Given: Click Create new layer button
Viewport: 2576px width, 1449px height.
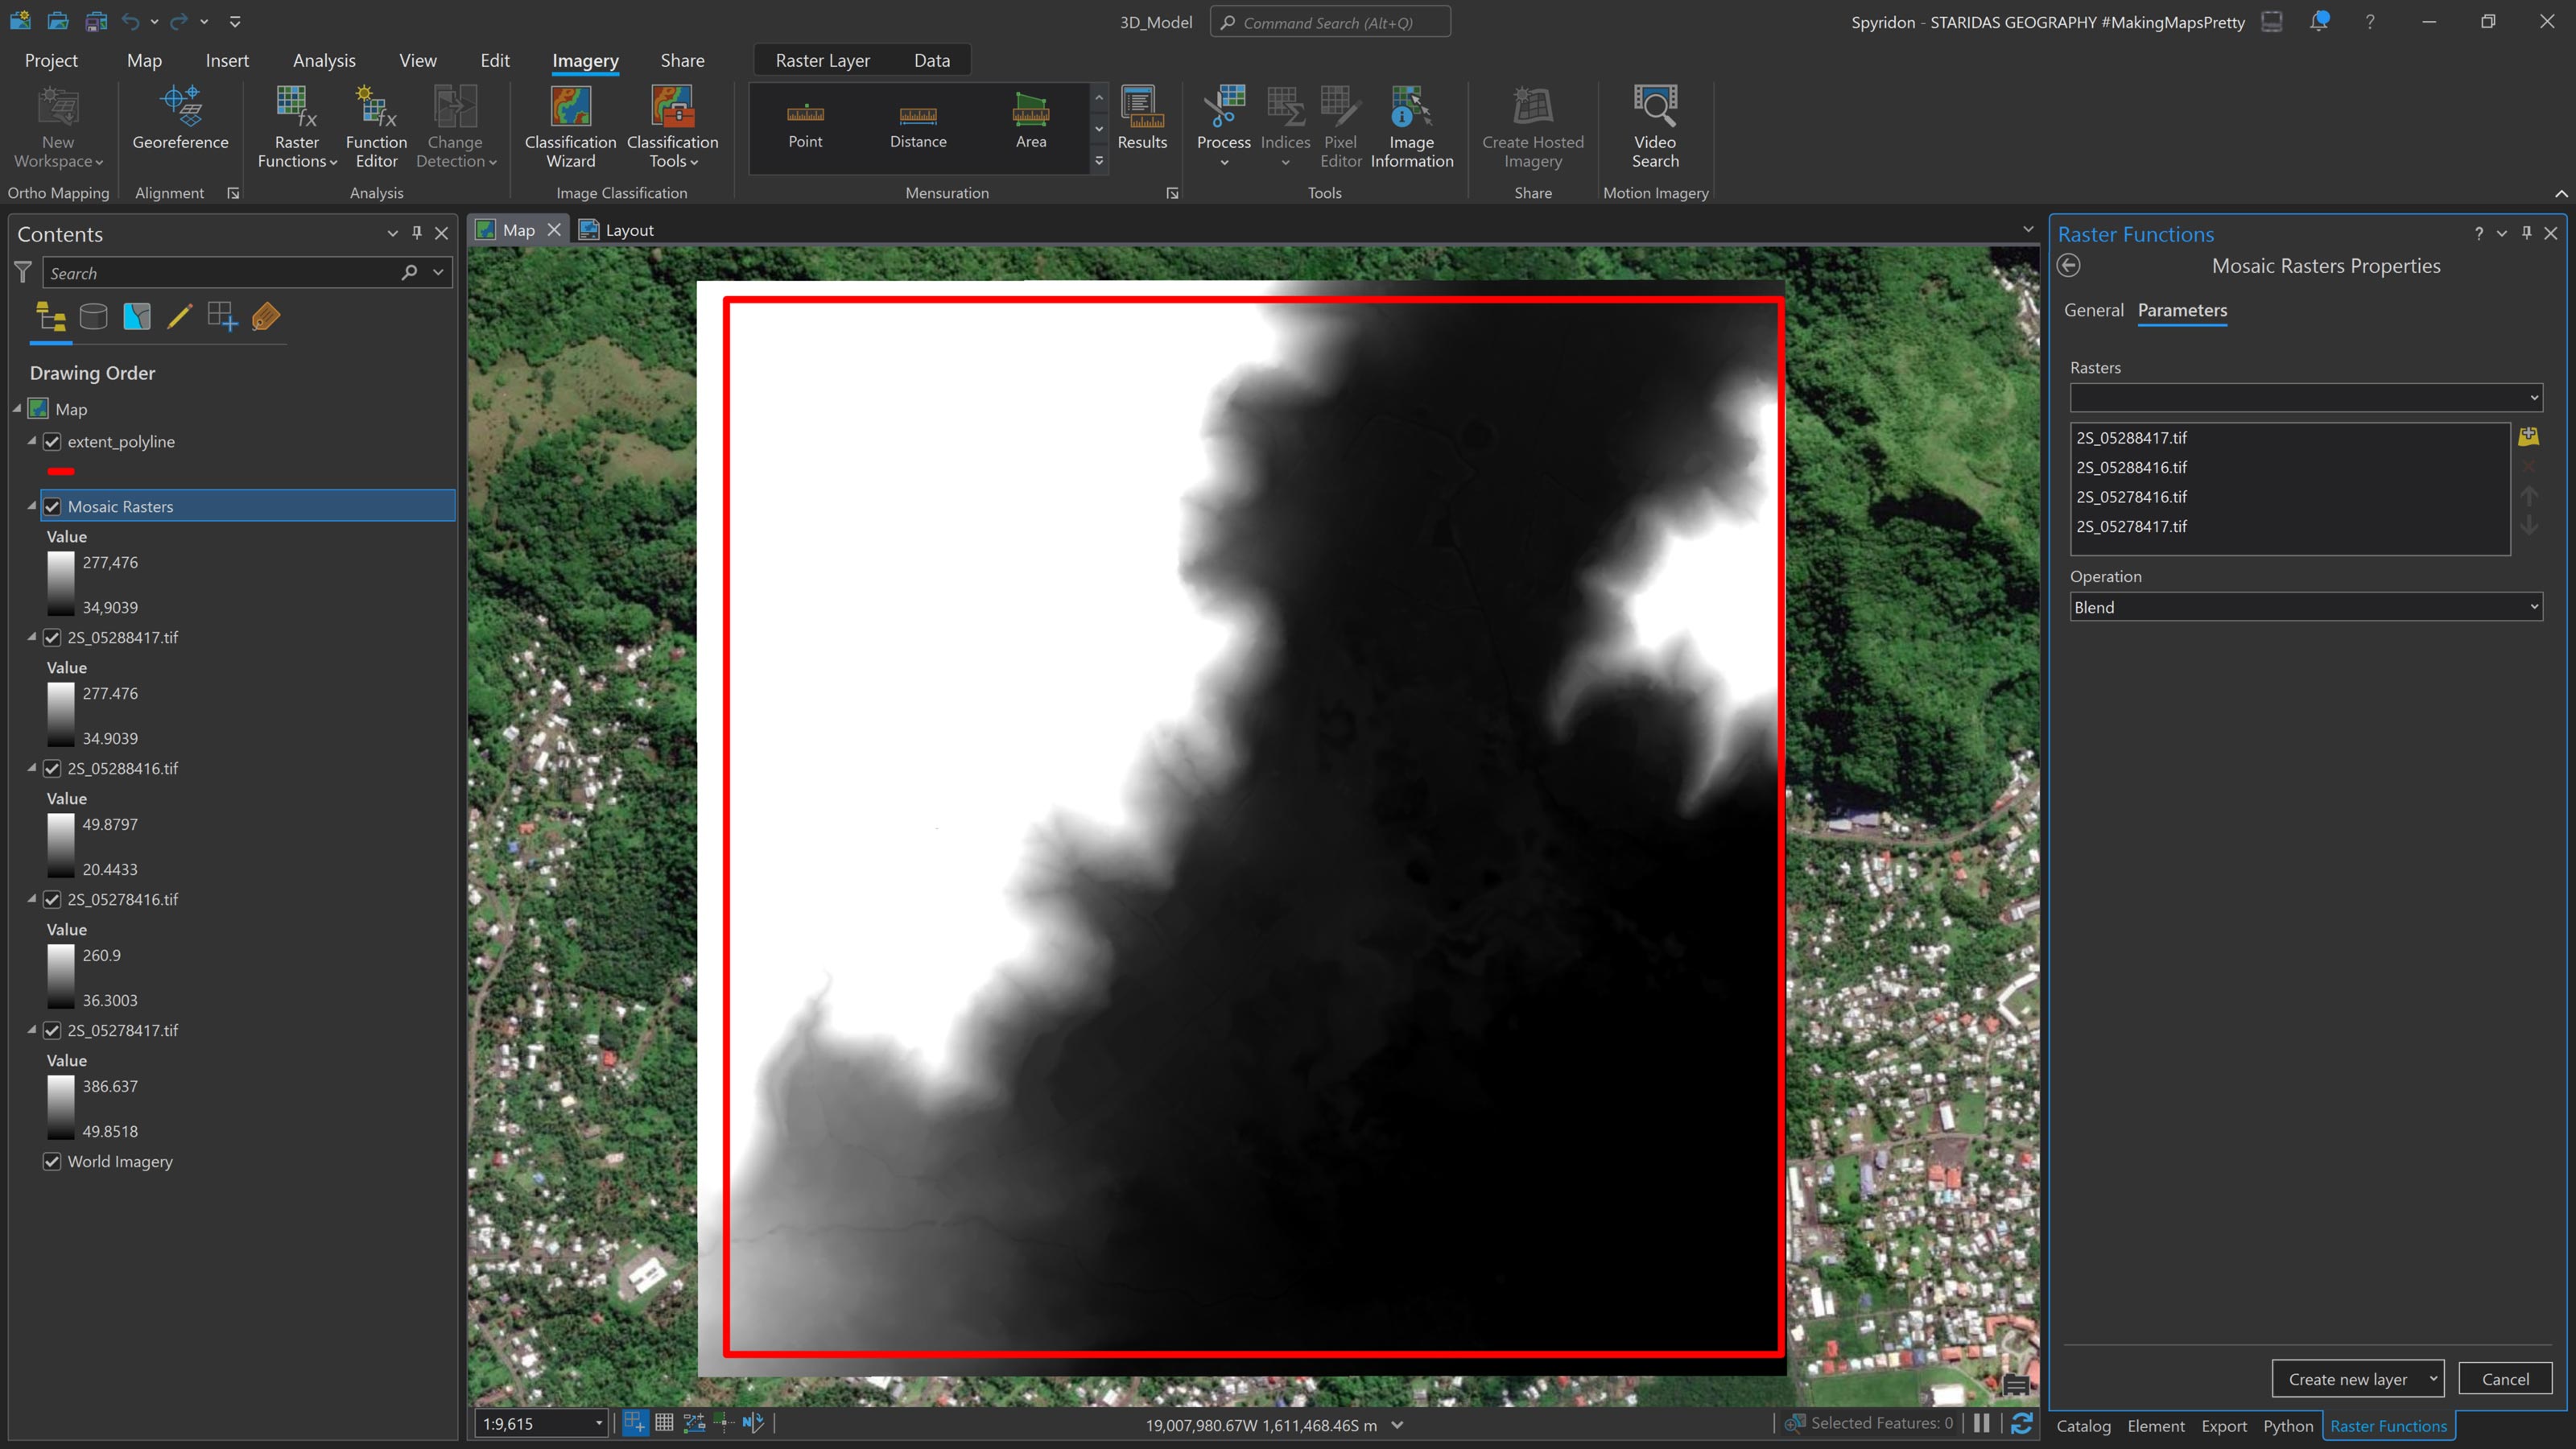Looking at the screenshot, I should tap(2347, 1379).
